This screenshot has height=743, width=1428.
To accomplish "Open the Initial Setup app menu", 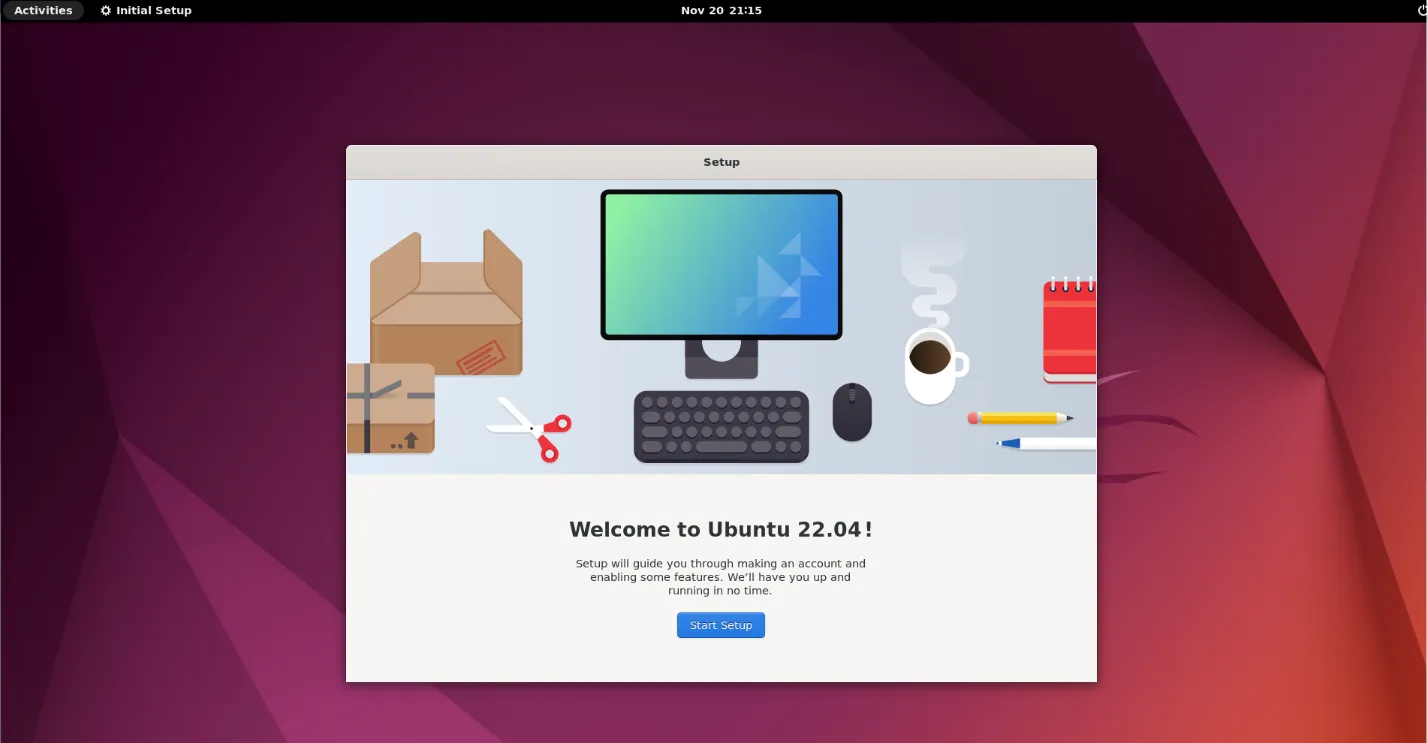I will coord(146,10).
